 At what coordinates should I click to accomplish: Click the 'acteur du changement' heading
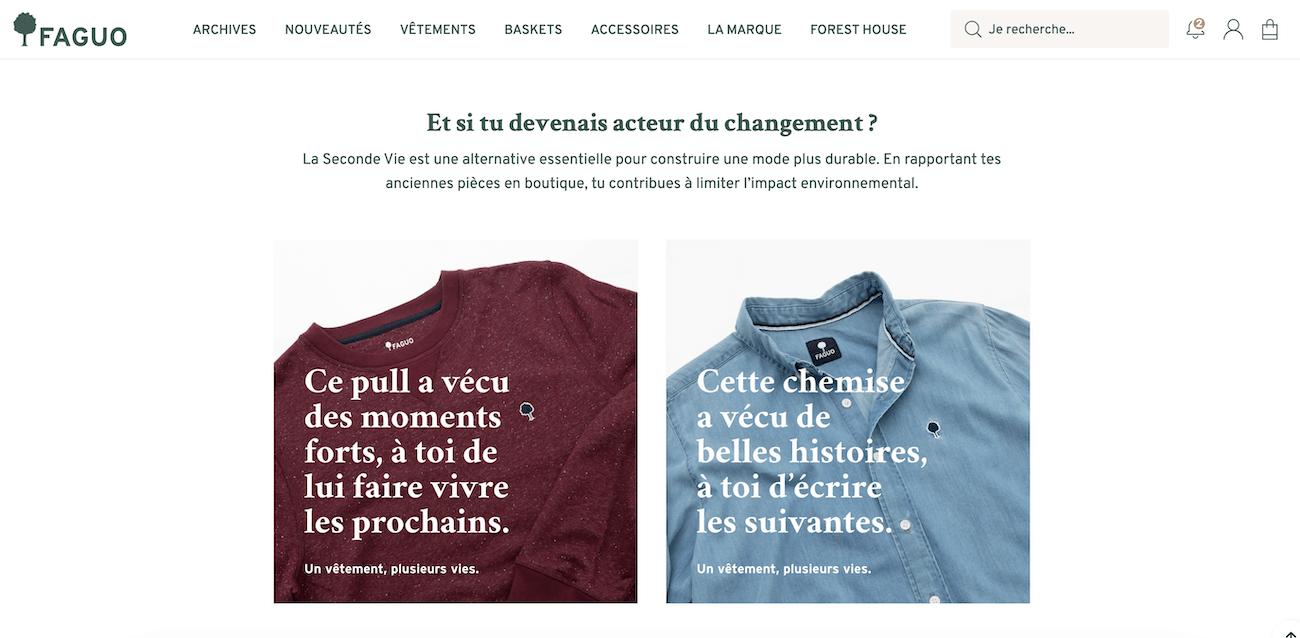point(652,123)
